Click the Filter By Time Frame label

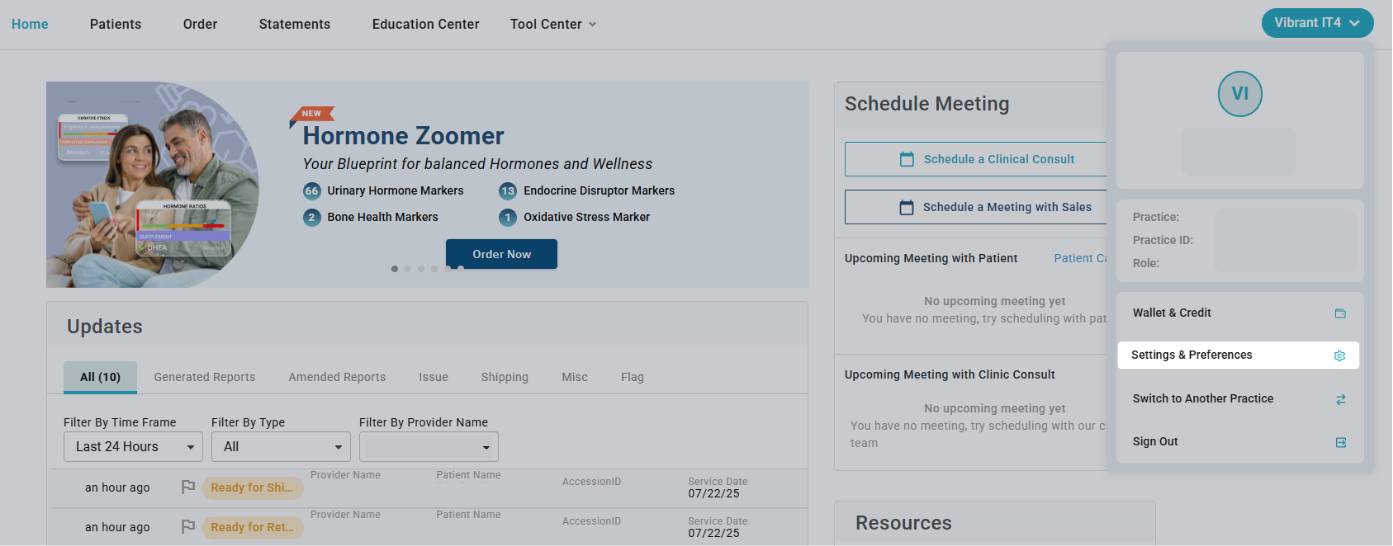tap(120, 422)
